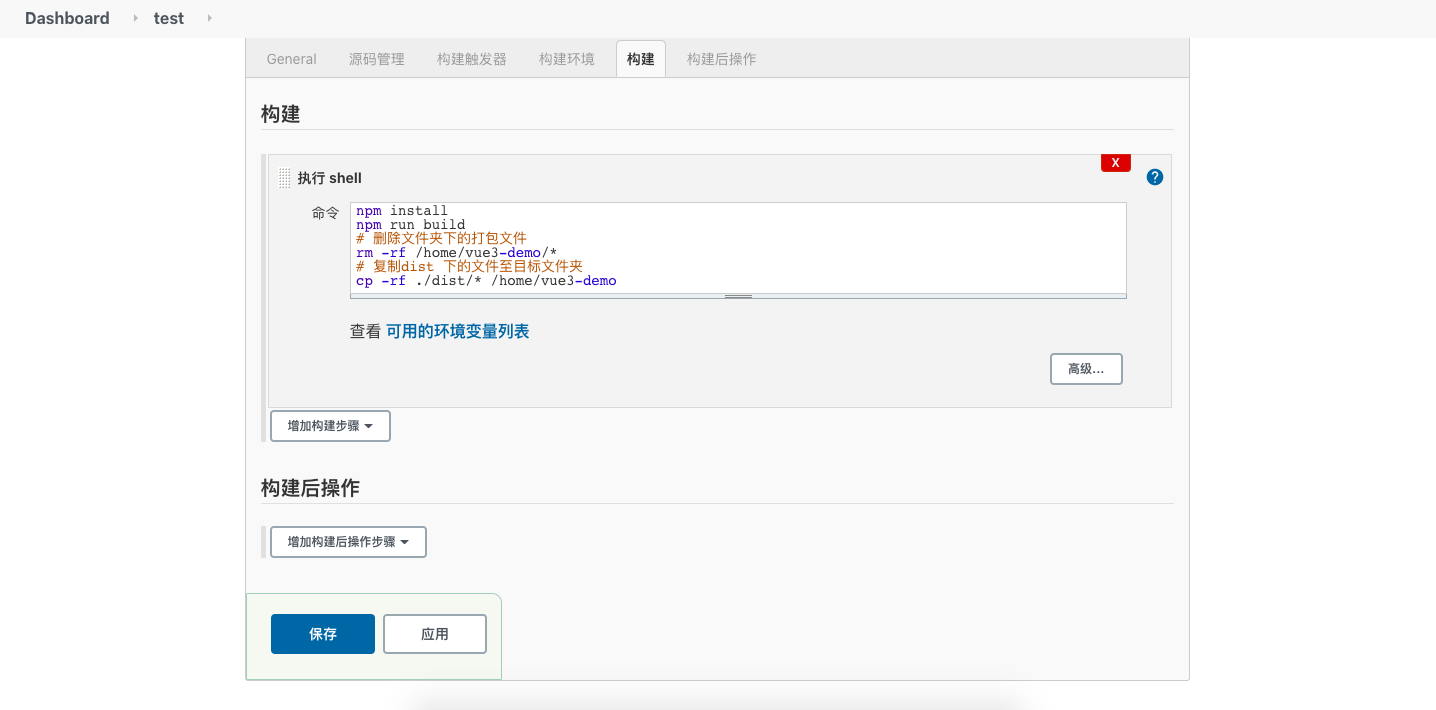Click the 构建 section heading
1436x710 pixels.
tap(281, 114)
